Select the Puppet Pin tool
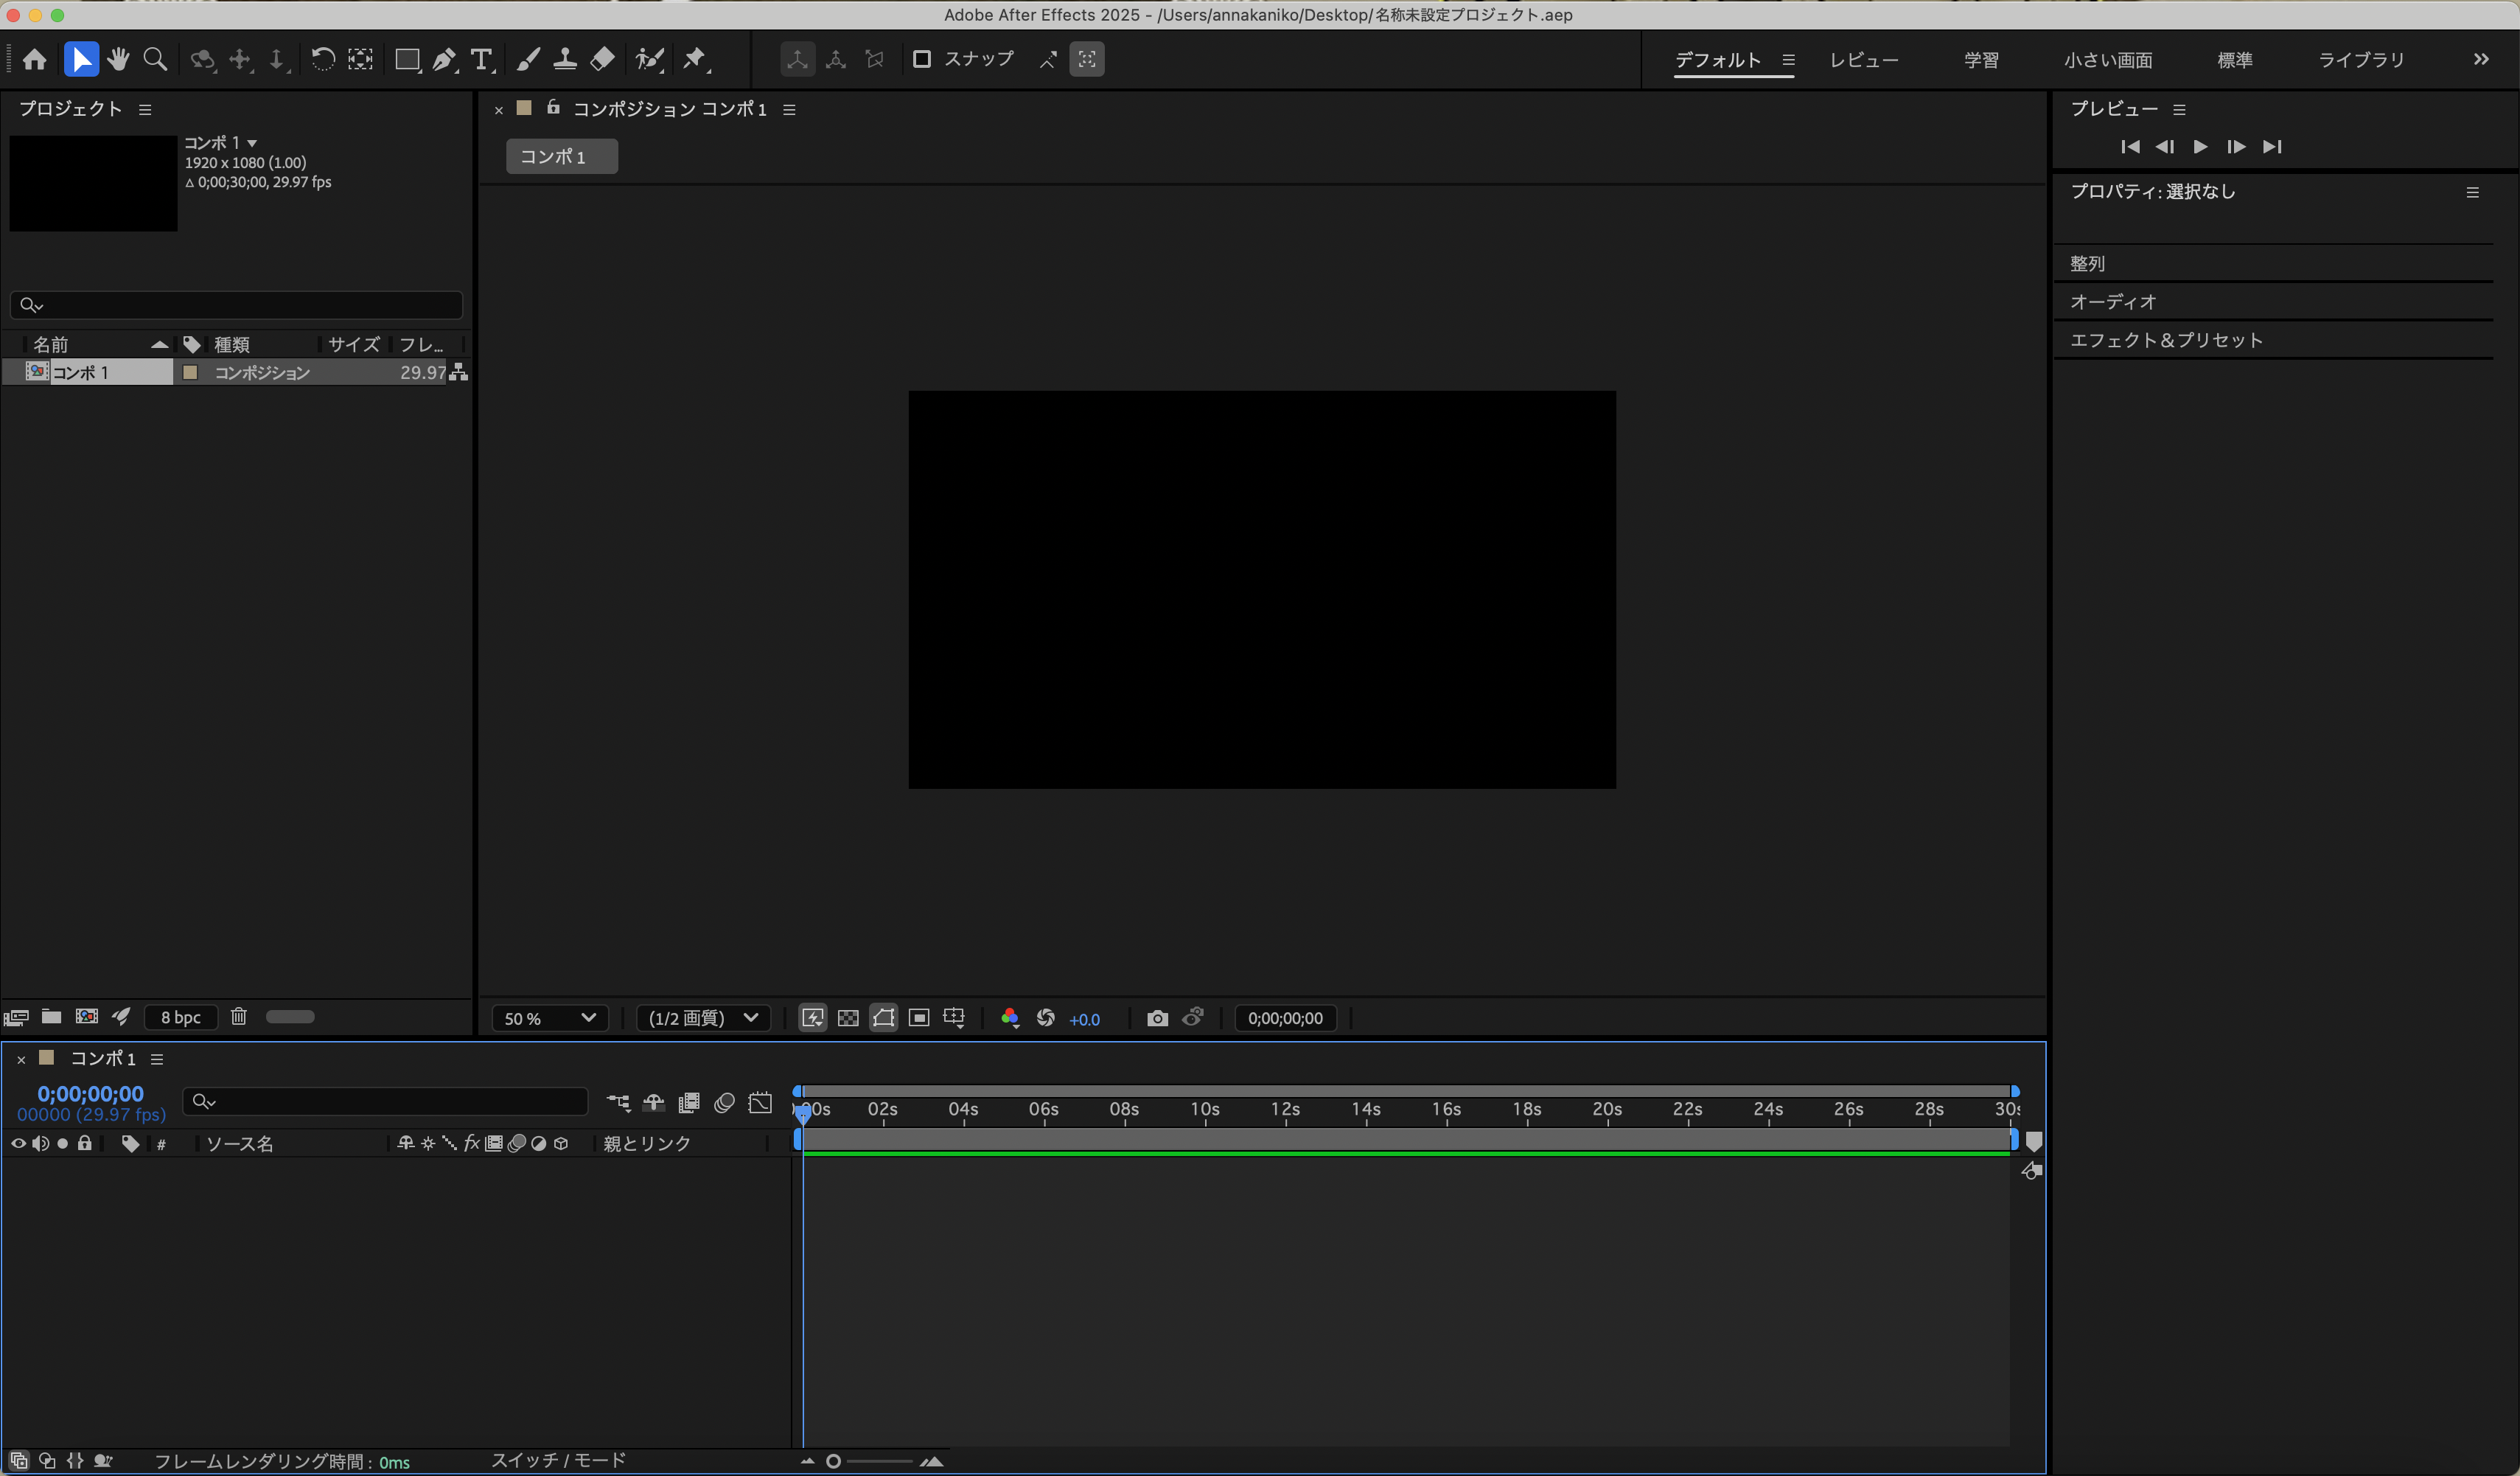Viewport: 2520px width, 1476px height. [695, 60]
